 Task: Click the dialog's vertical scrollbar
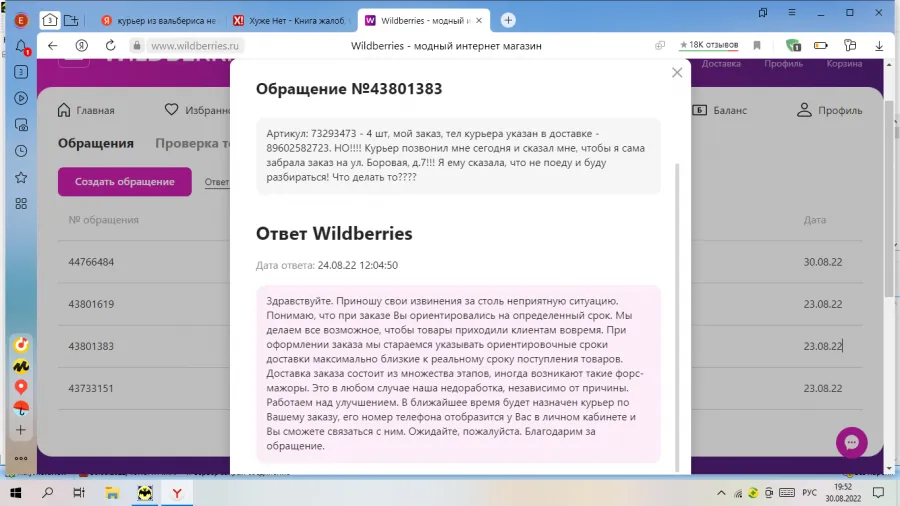coord(677,317)
